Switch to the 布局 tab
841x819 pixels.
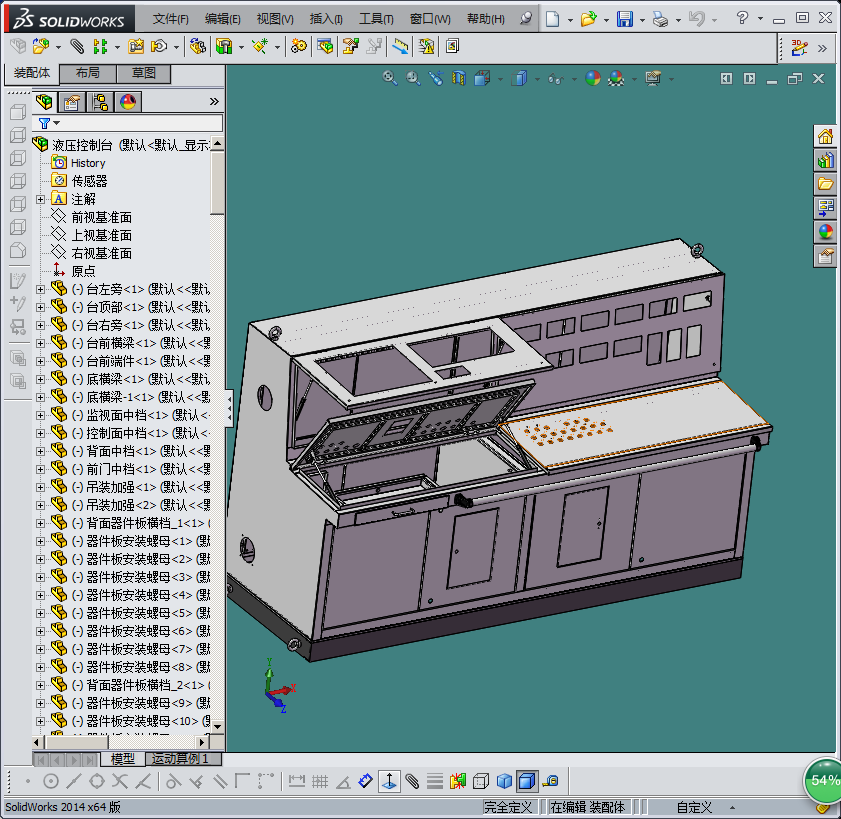tap(87, 73)
